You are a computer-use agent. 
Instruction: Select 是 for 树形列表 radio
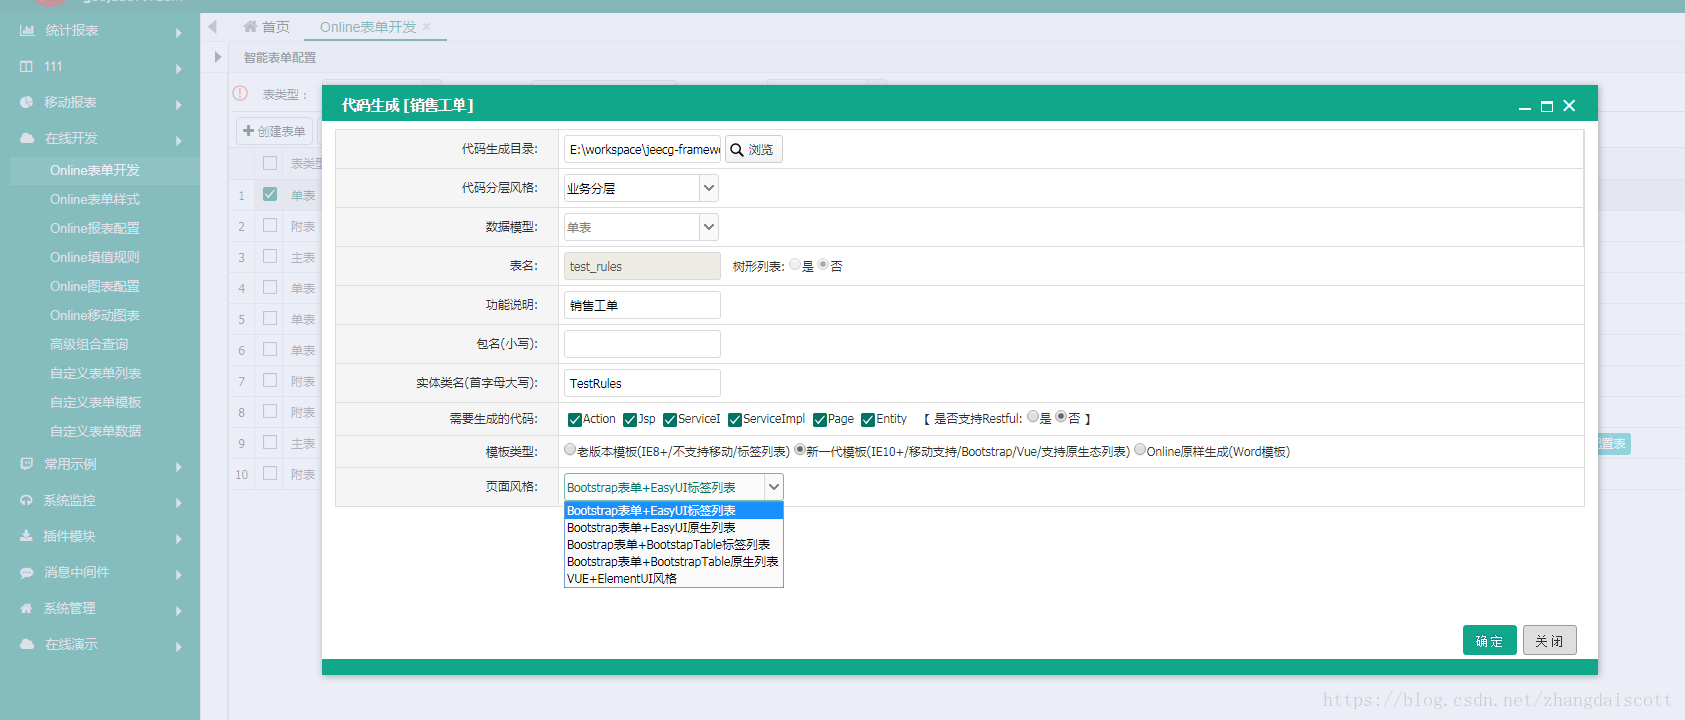795,265
